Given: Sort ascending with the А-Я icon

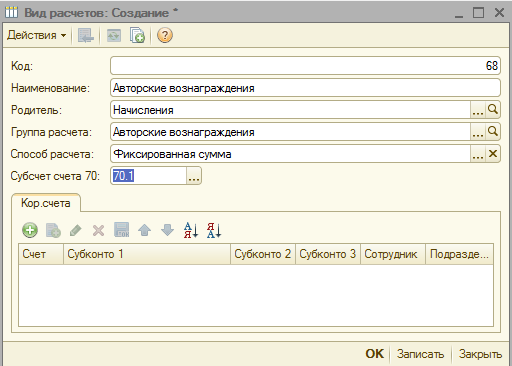Looking at the screenshot, I should coord(191,230).
